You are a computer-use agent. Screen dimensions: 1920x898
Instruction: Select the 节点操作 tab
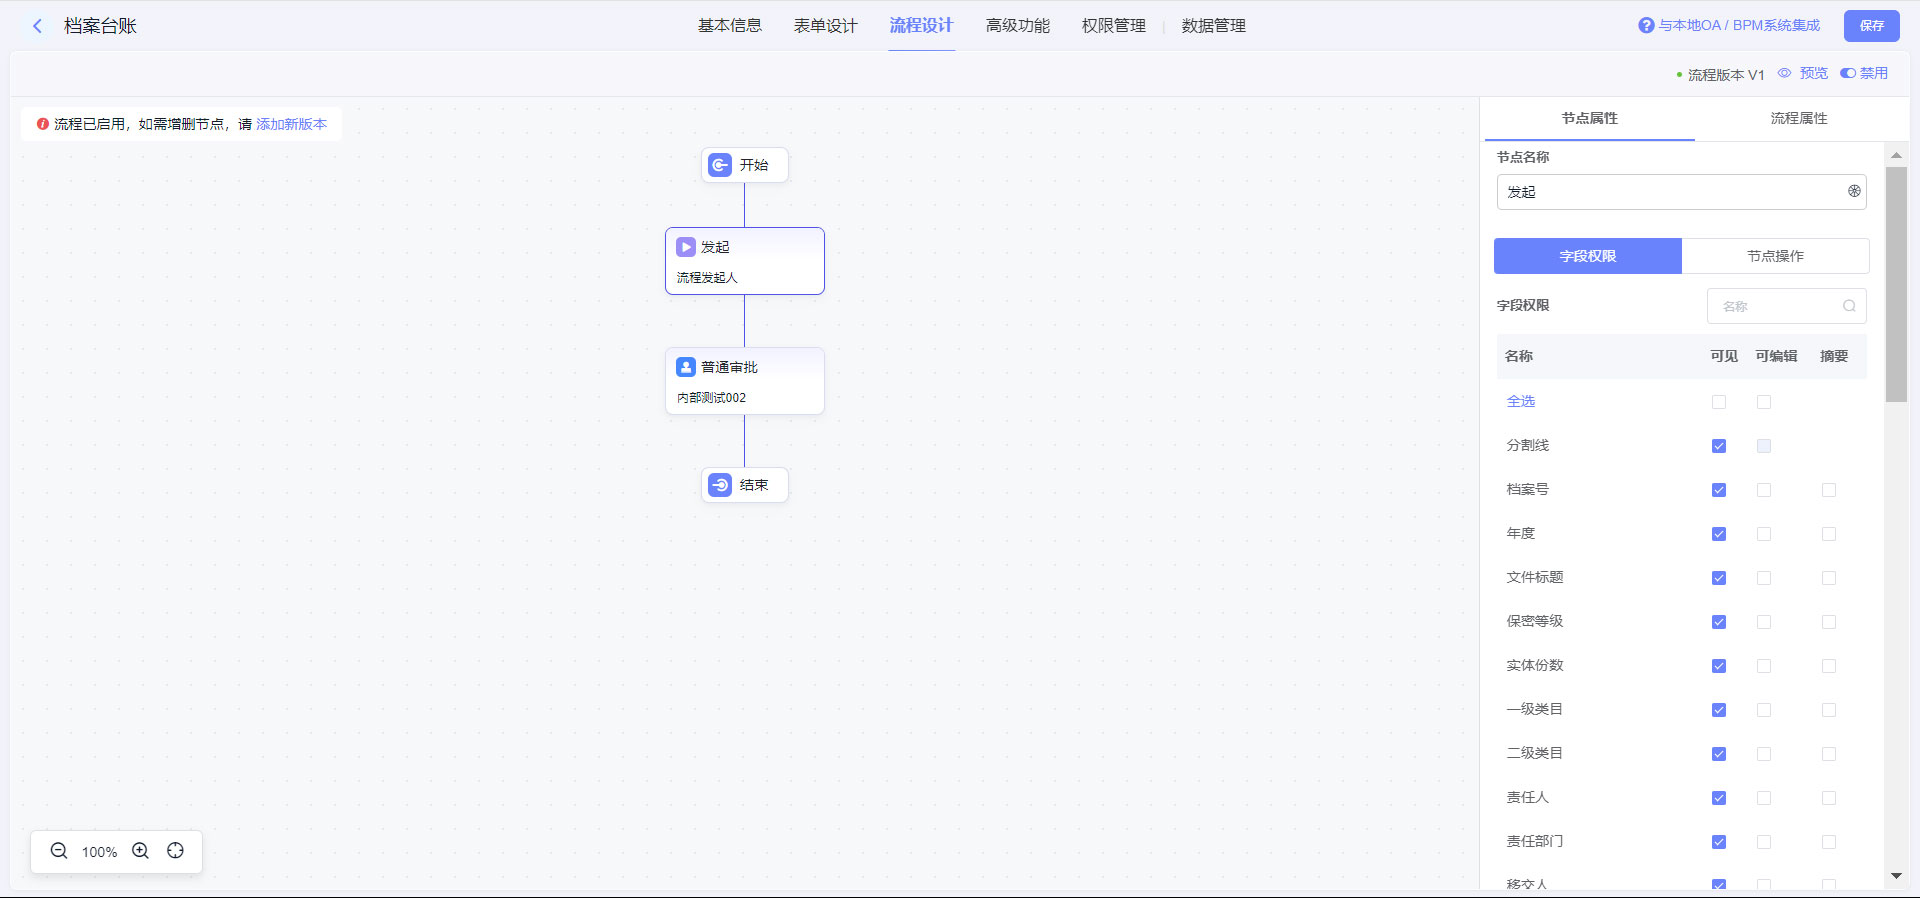pyautogui.click(x=1775, y=256)
